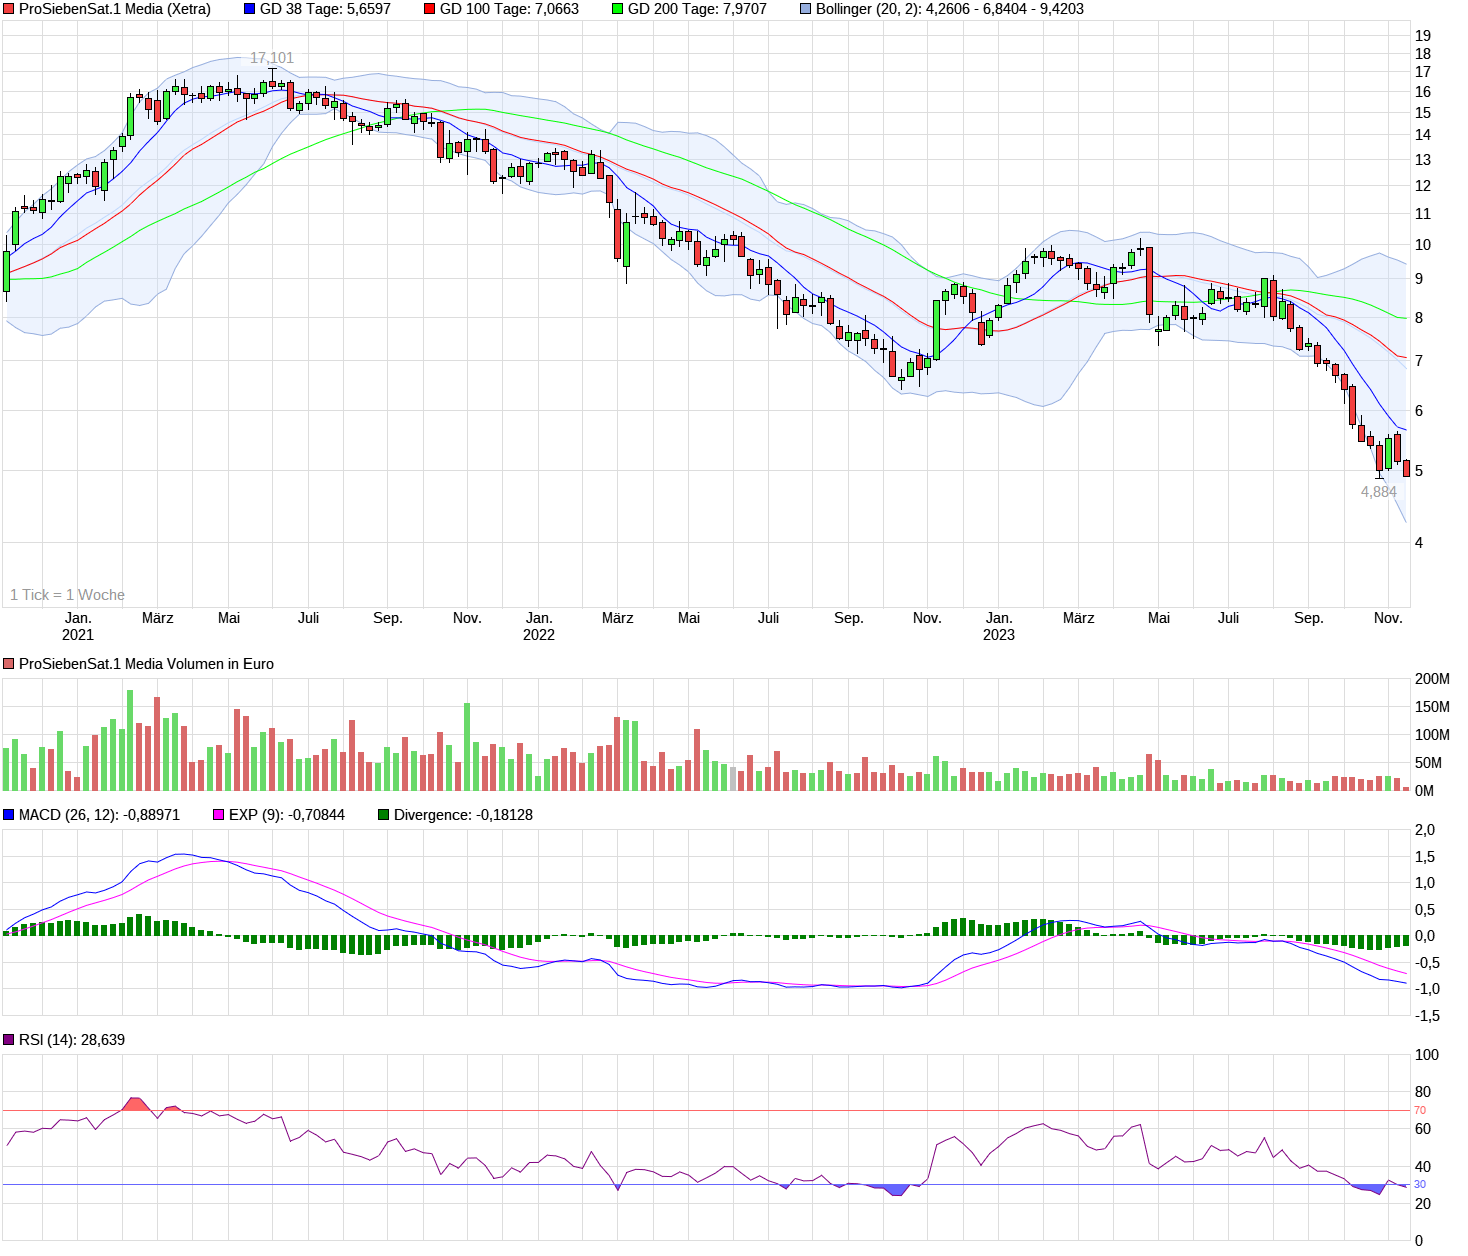This screenshot has height=1256, width=1468.
Task: Click the '200M' volume axis label
Action: pos(1432,679)
